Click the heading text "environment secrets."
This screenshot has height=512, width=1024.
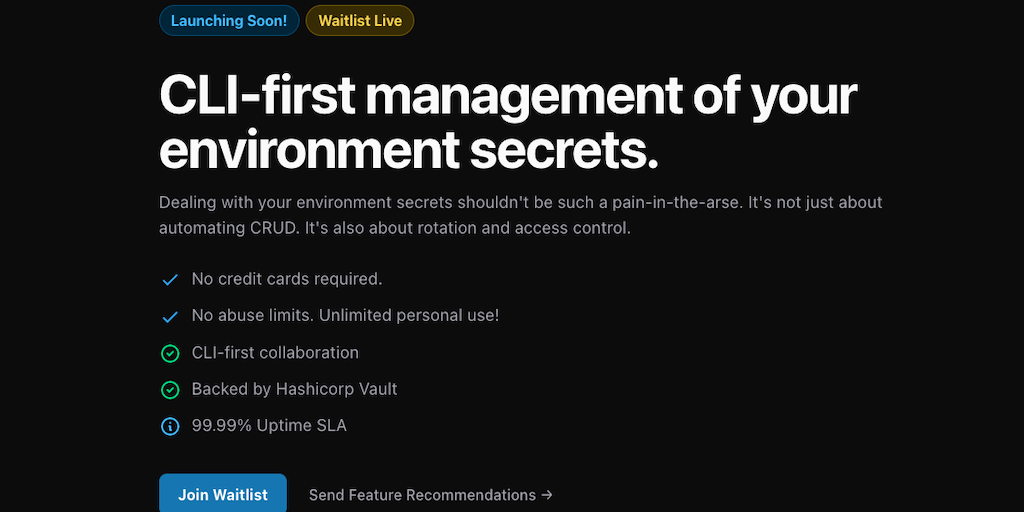coord(409,150)
